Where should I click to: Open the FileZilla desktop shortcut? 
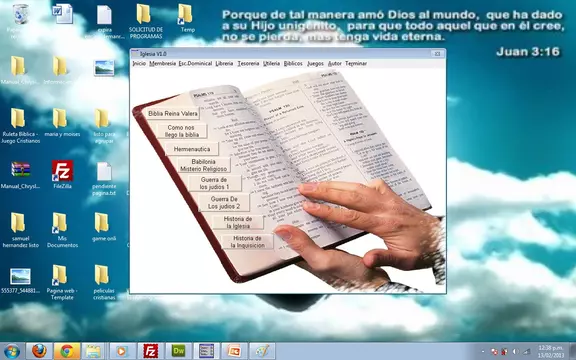point(62,174)
